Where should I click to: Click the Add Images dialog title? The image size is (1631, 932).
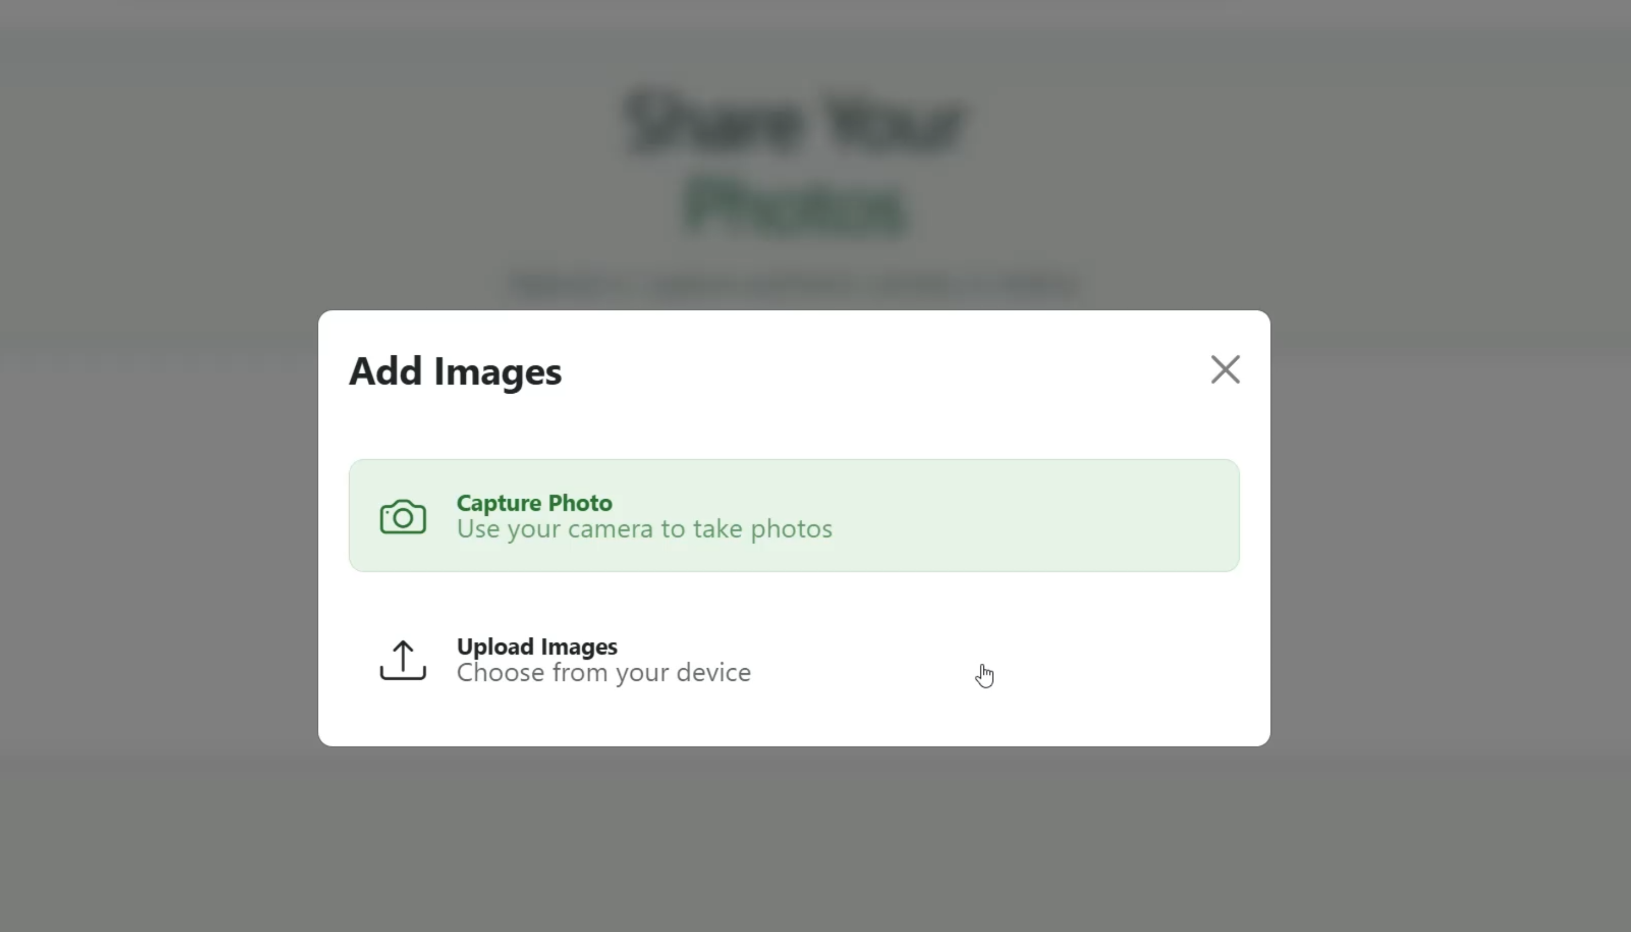[x=454, y=371]
